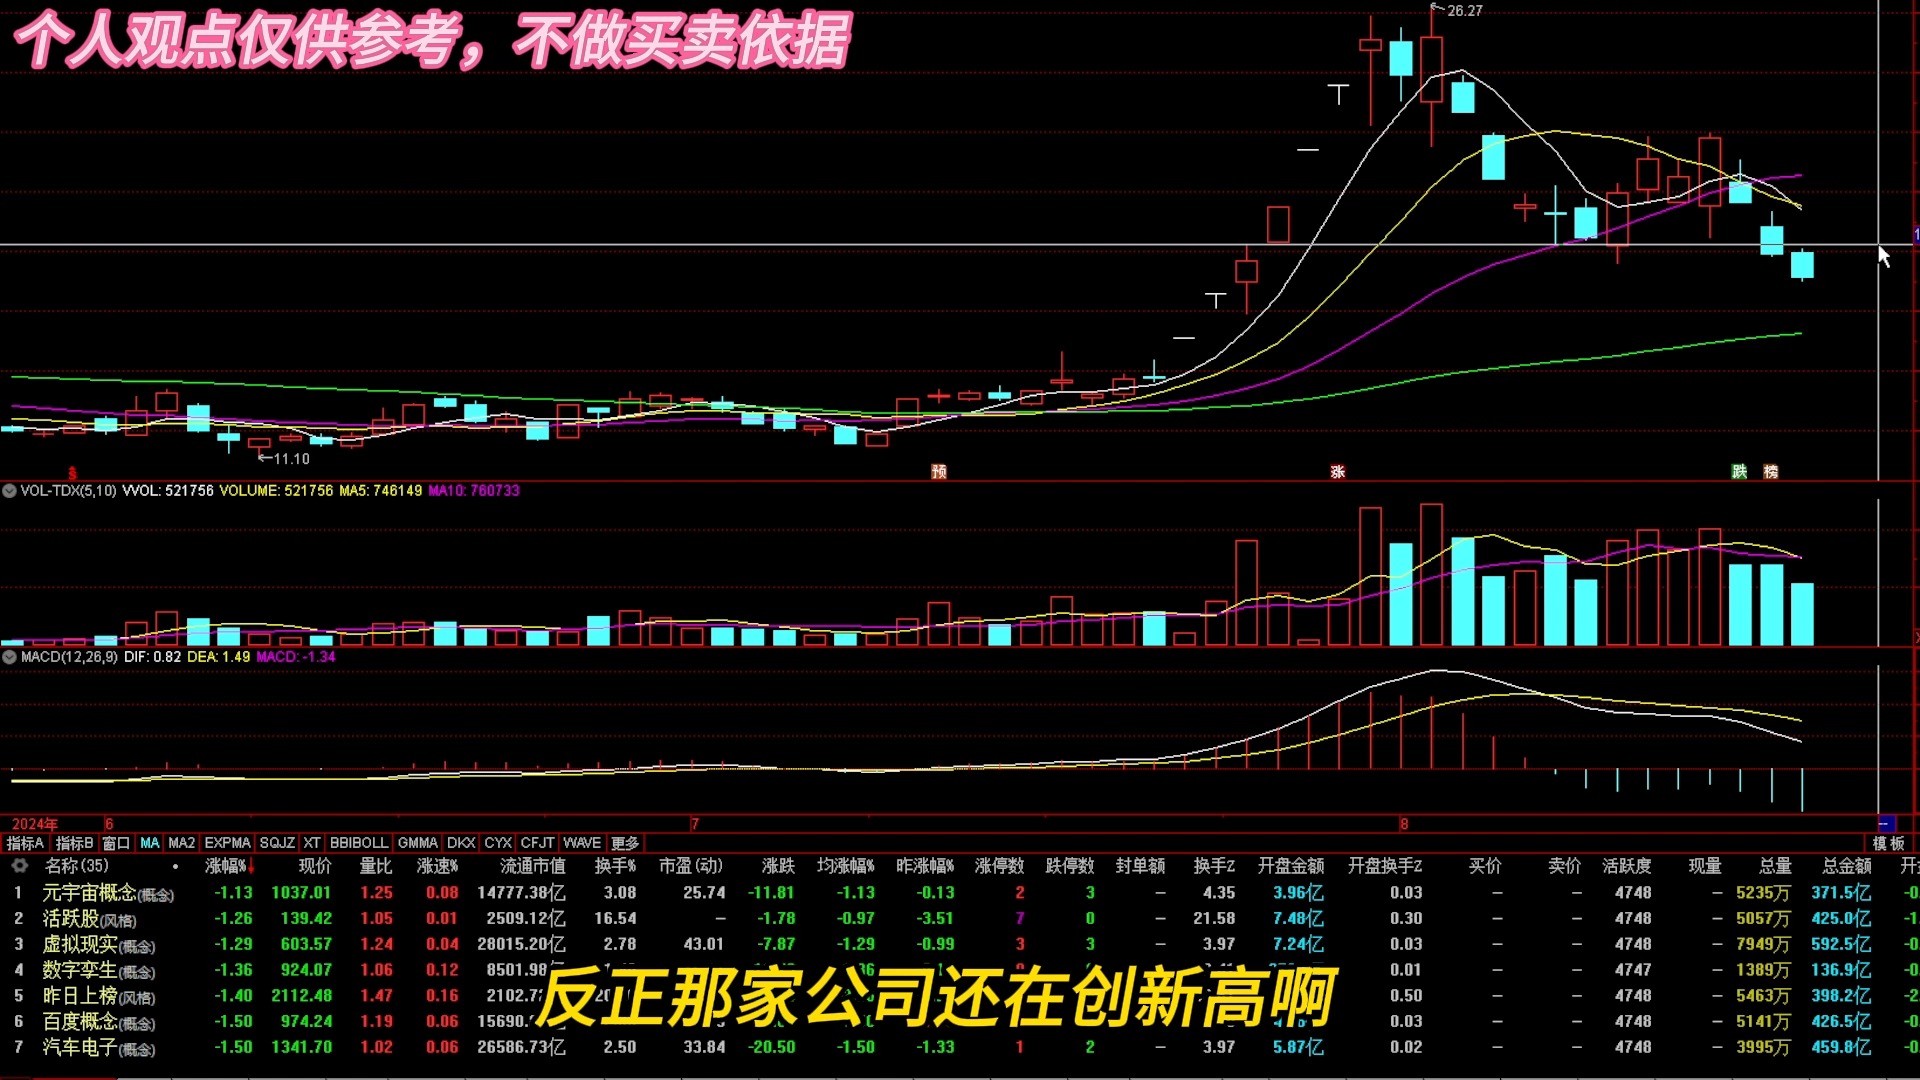Sort by 涨停数 column header
The height and width of the screenshot is (1080, 1920).
(x=1000, y=866)
